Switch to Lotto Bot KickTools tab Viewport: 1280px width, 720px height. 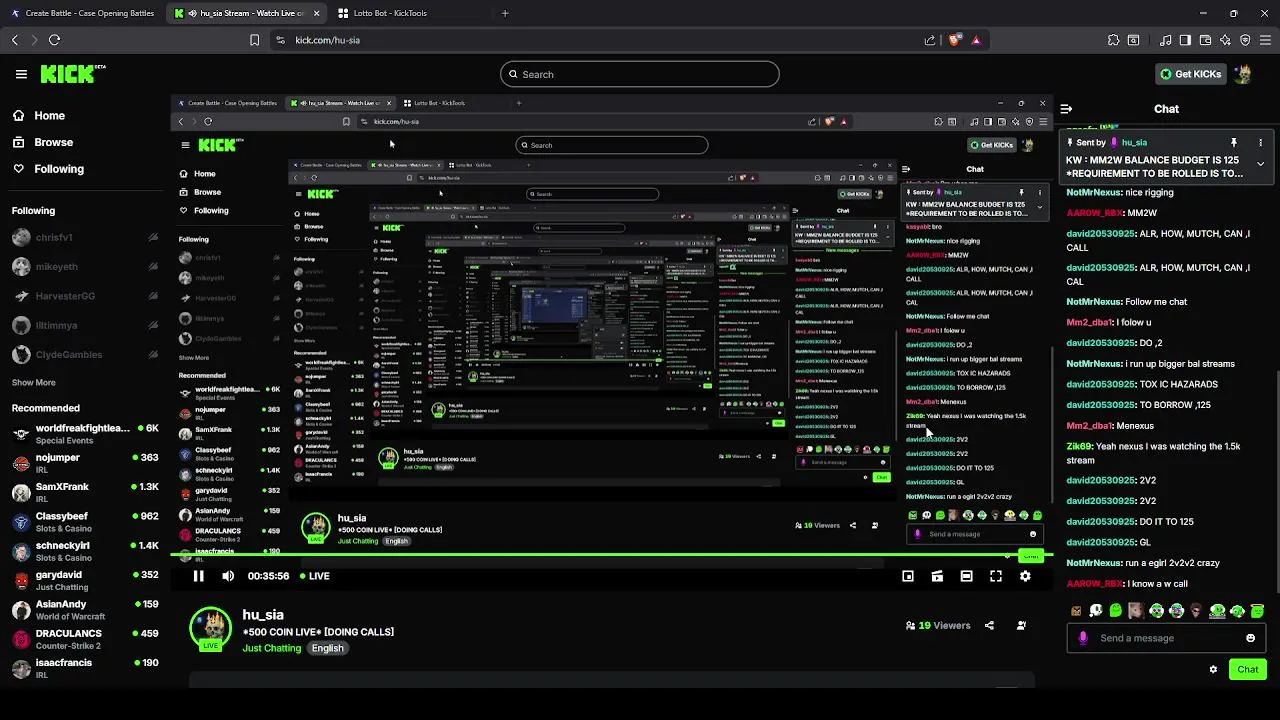coord(390,13)
